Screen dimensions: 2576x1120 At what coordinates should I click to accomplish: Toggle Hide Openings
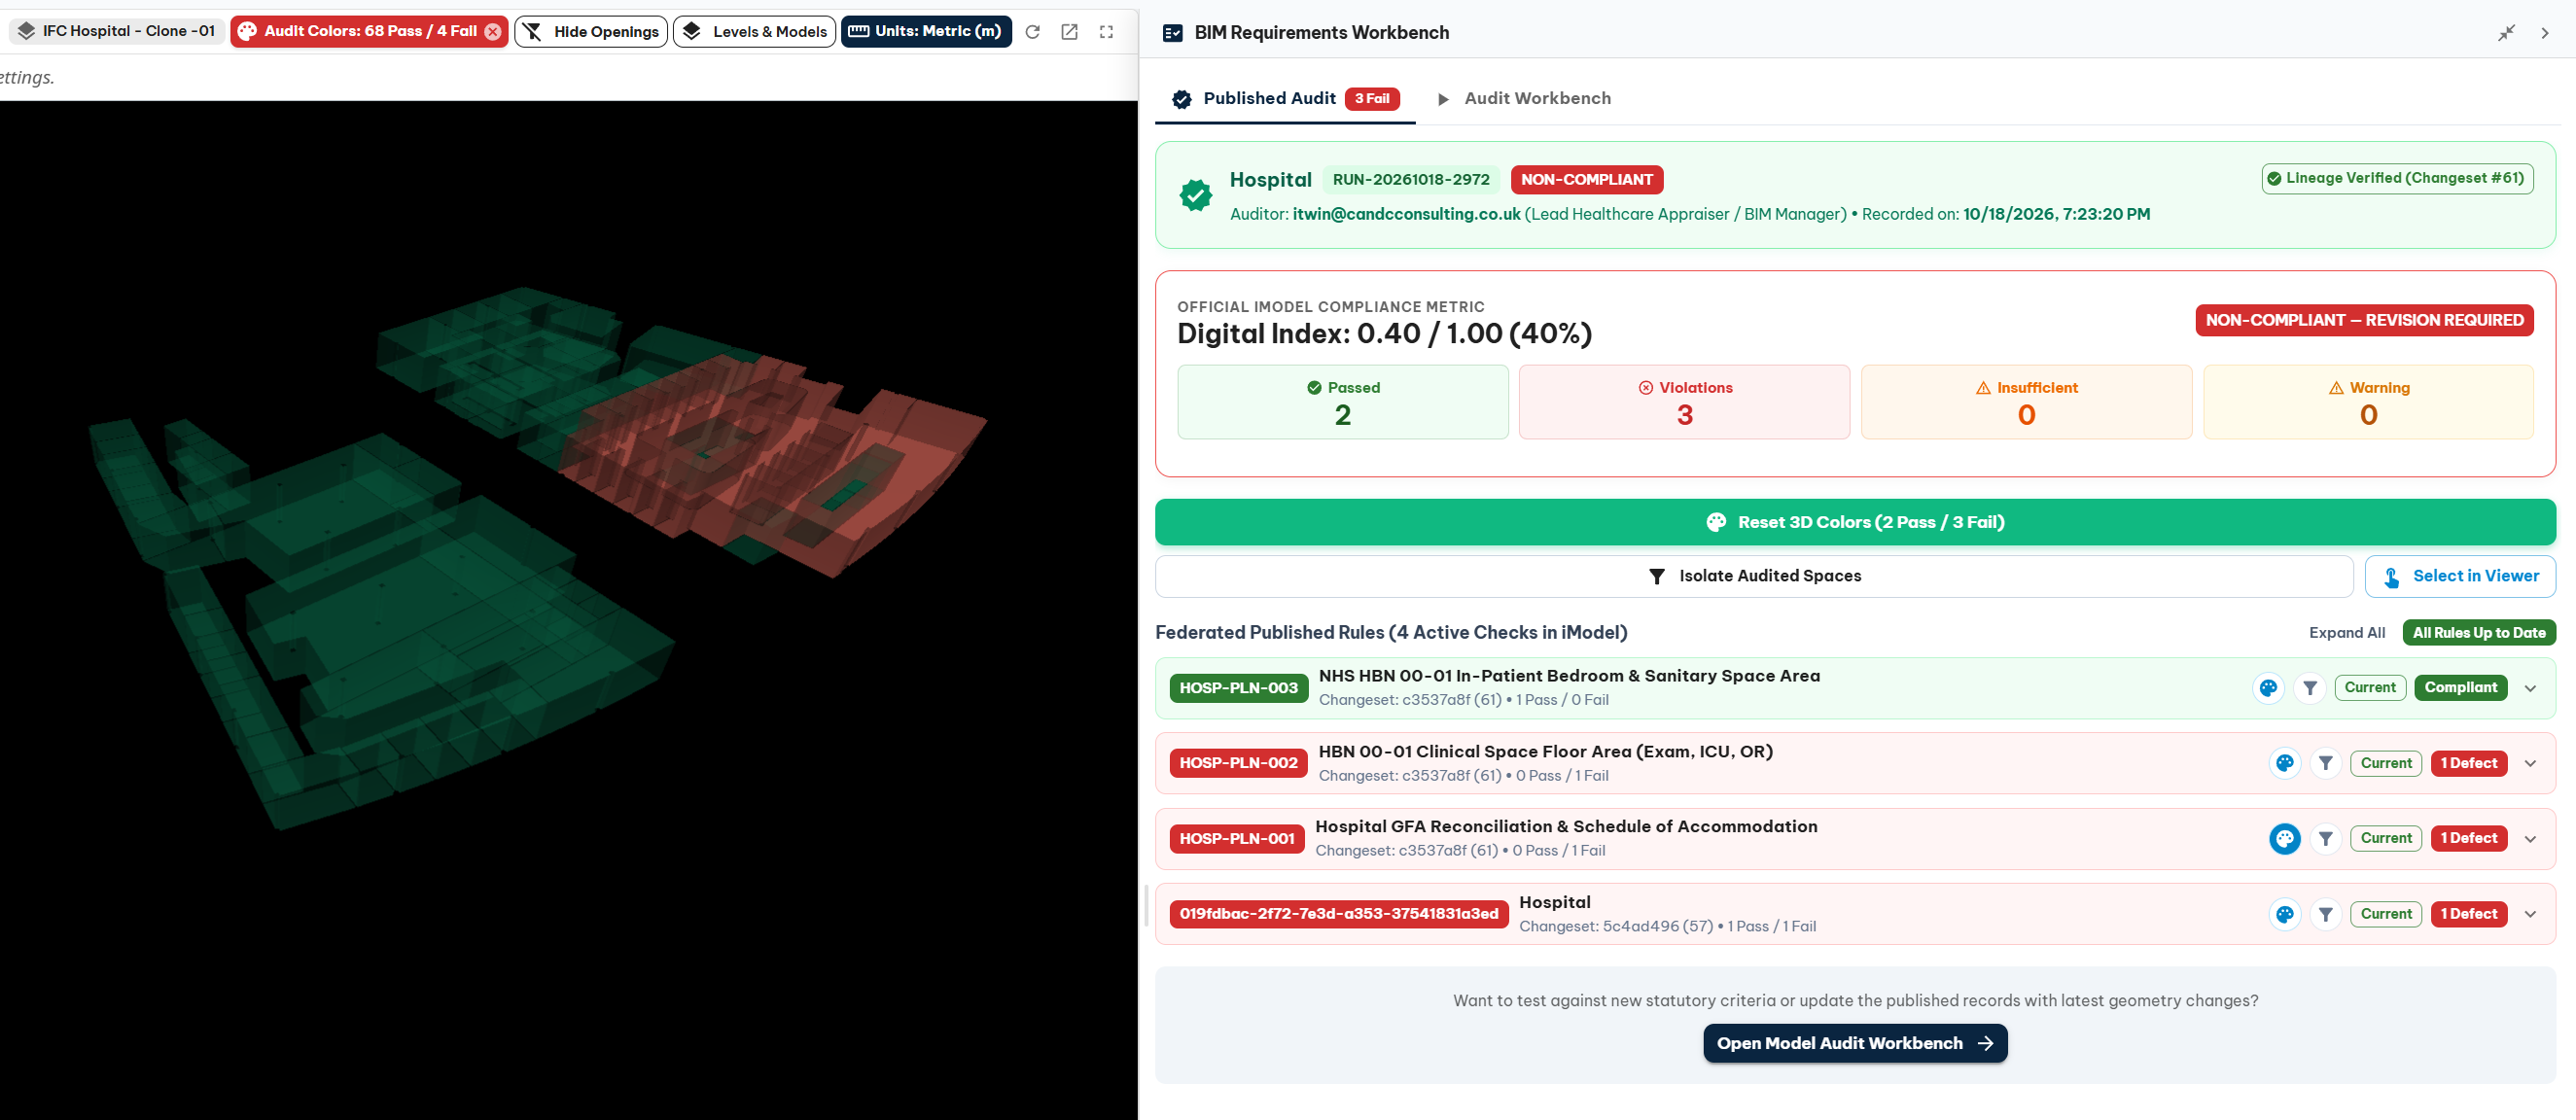(x=591, y=32)
